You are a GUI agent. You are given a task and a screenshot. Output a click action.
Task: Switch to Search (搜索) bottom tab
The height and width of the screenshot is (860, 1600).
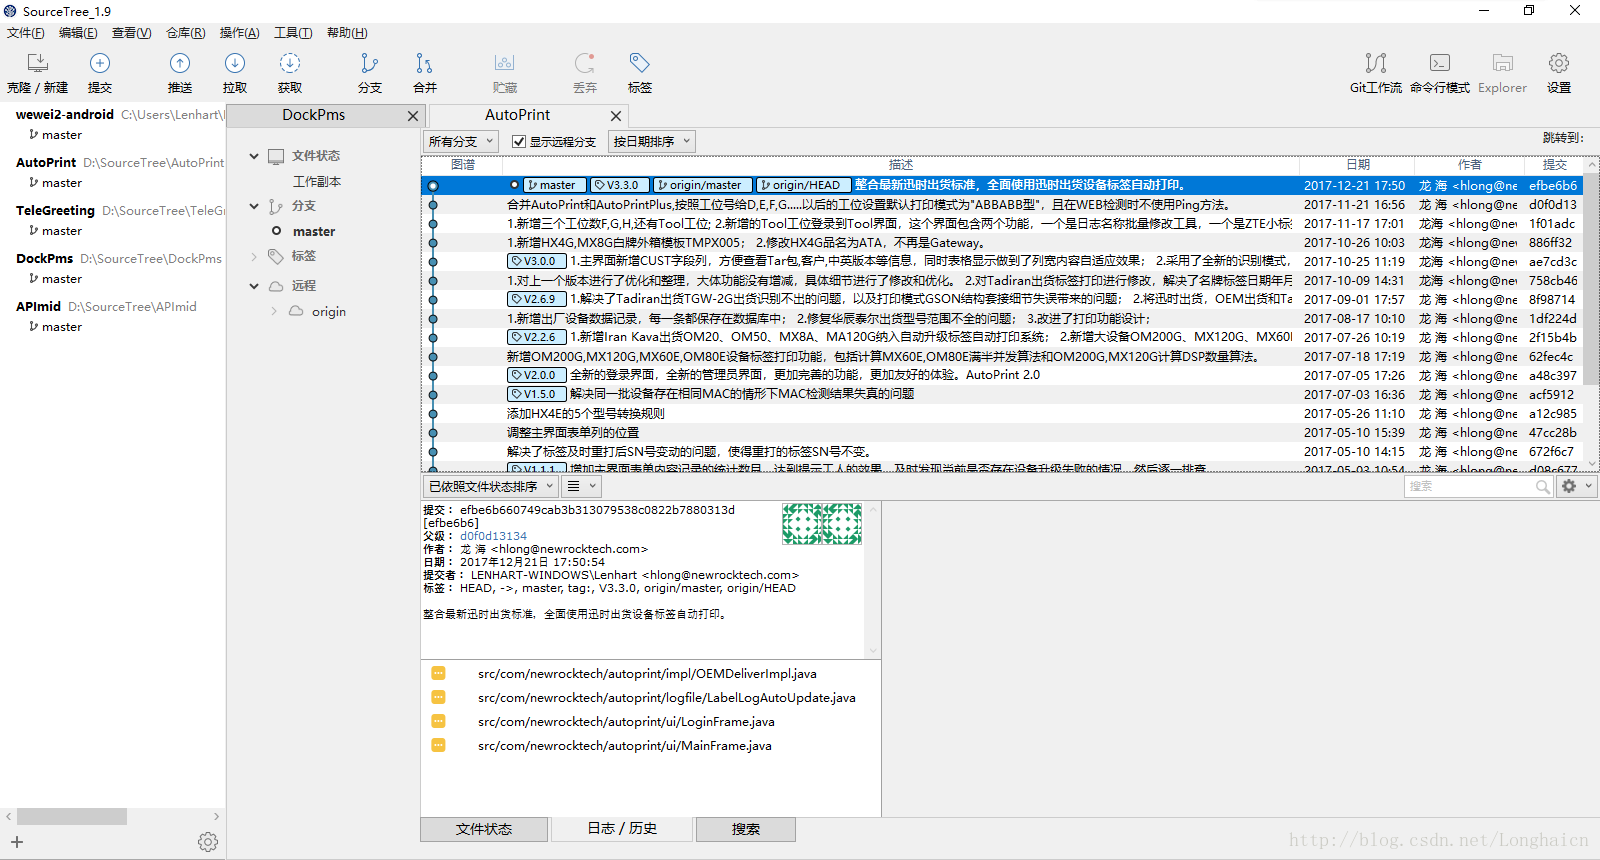(x=746, y=829)
